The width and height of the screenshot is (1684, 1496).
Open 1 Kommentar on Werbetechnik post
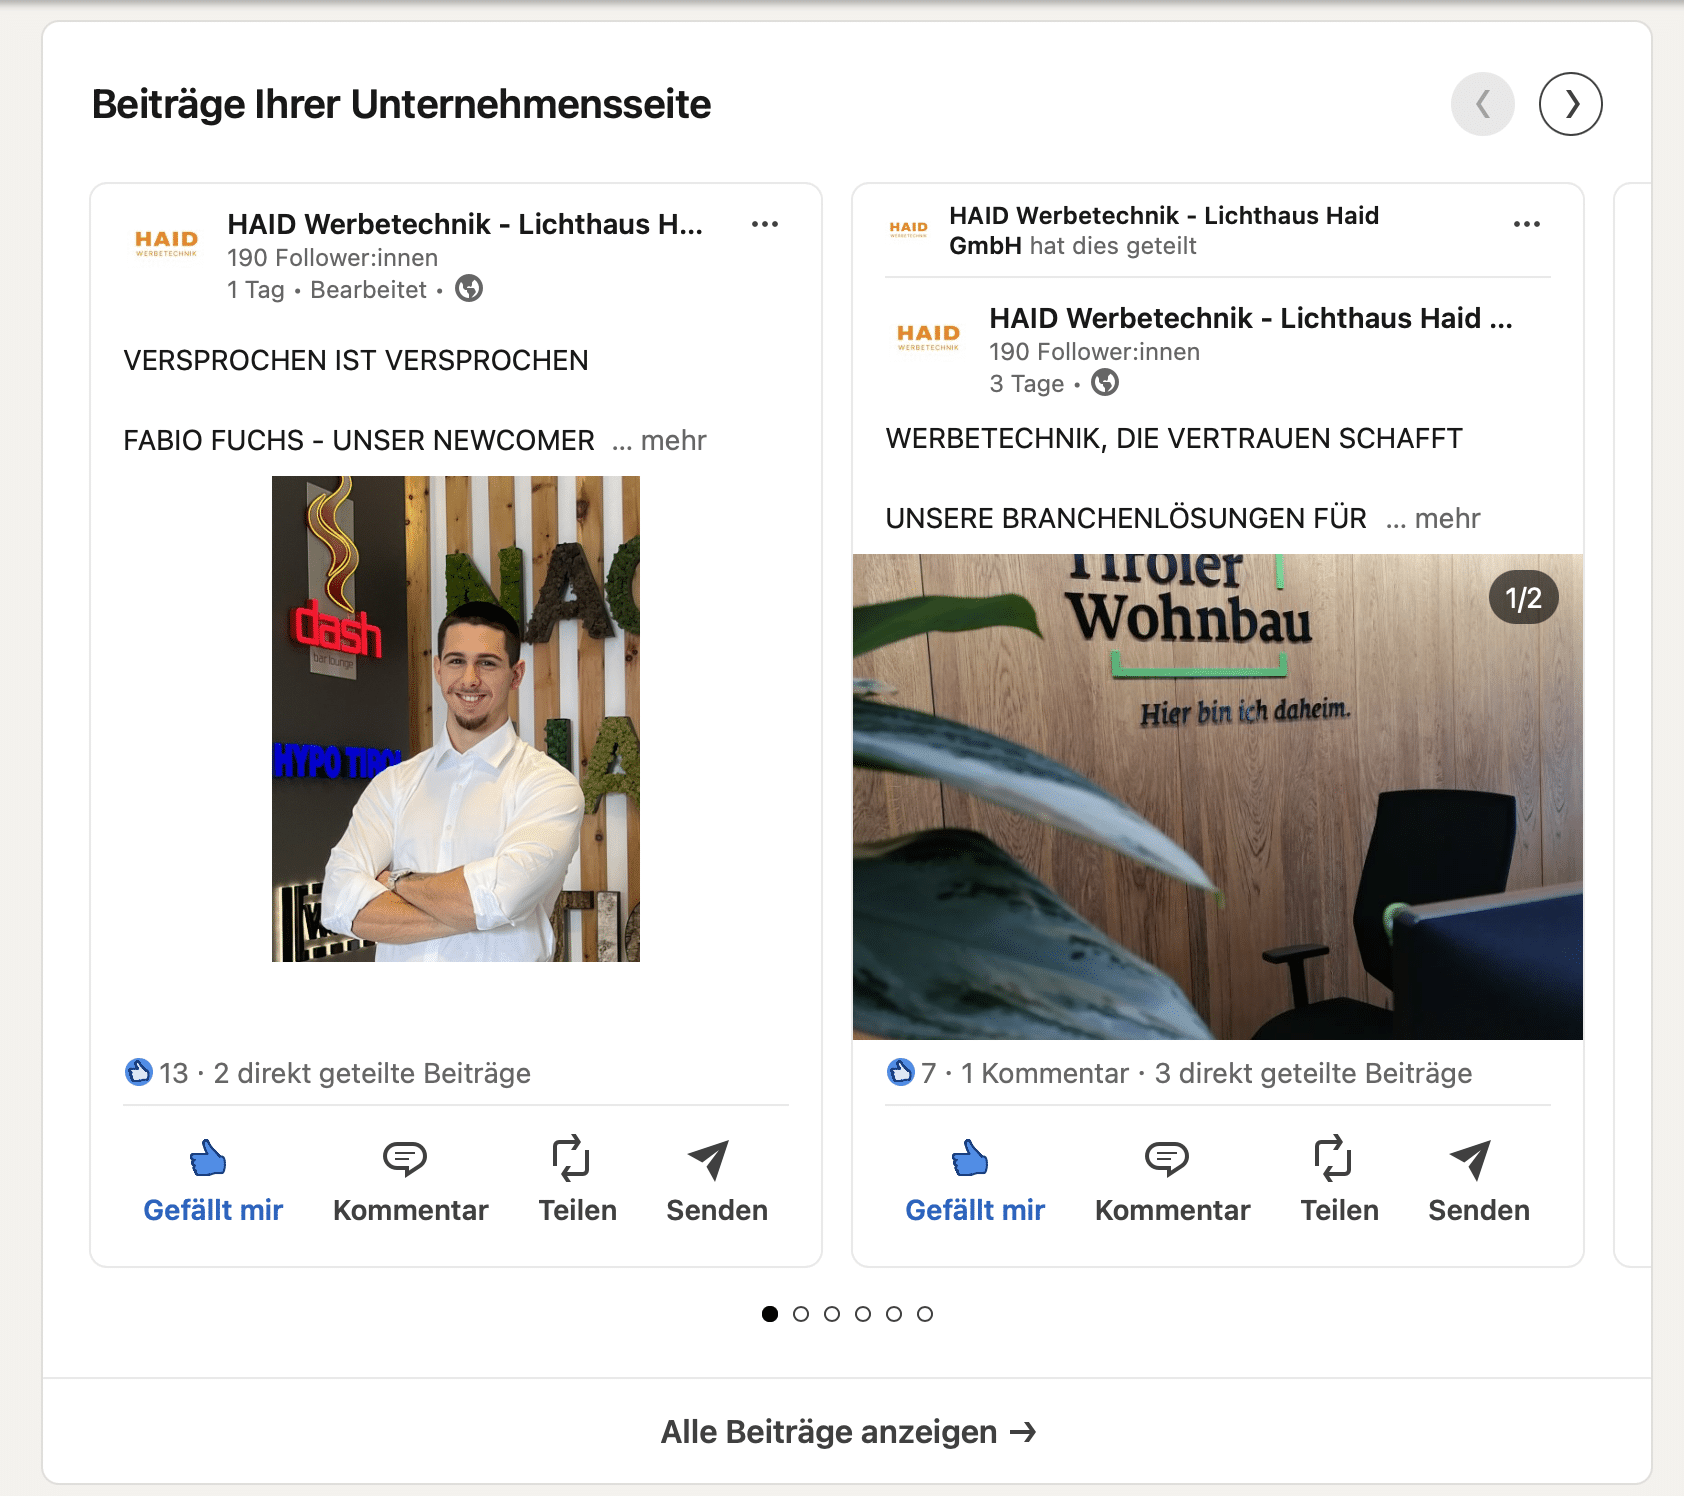(1044, 1073)
